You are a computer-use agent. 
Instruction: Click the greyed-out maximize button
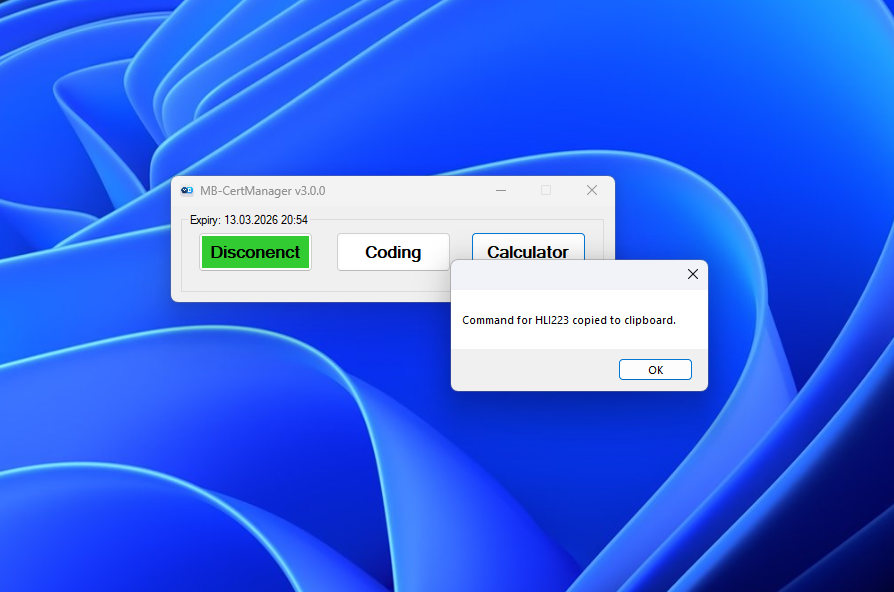tap(546, 190)
